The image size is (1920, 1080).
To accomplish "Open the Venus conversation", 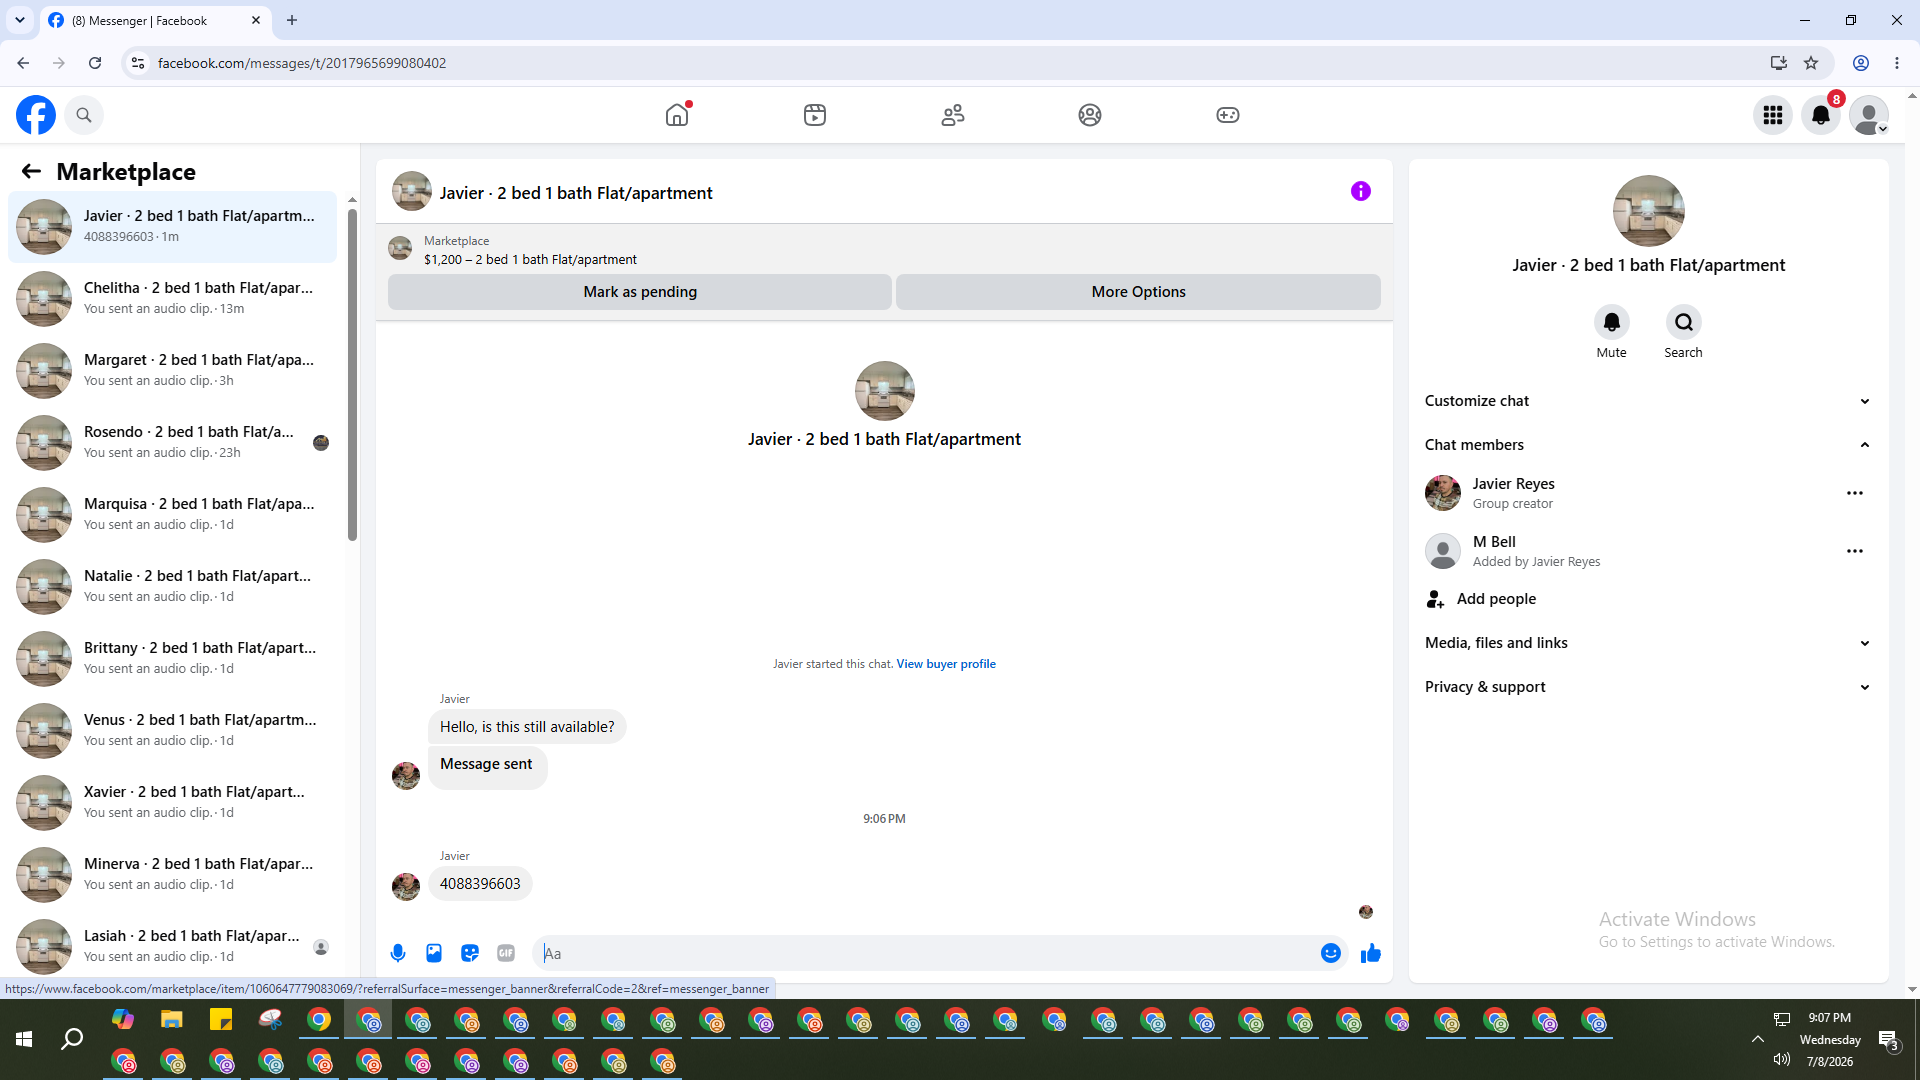I will 172,731.
